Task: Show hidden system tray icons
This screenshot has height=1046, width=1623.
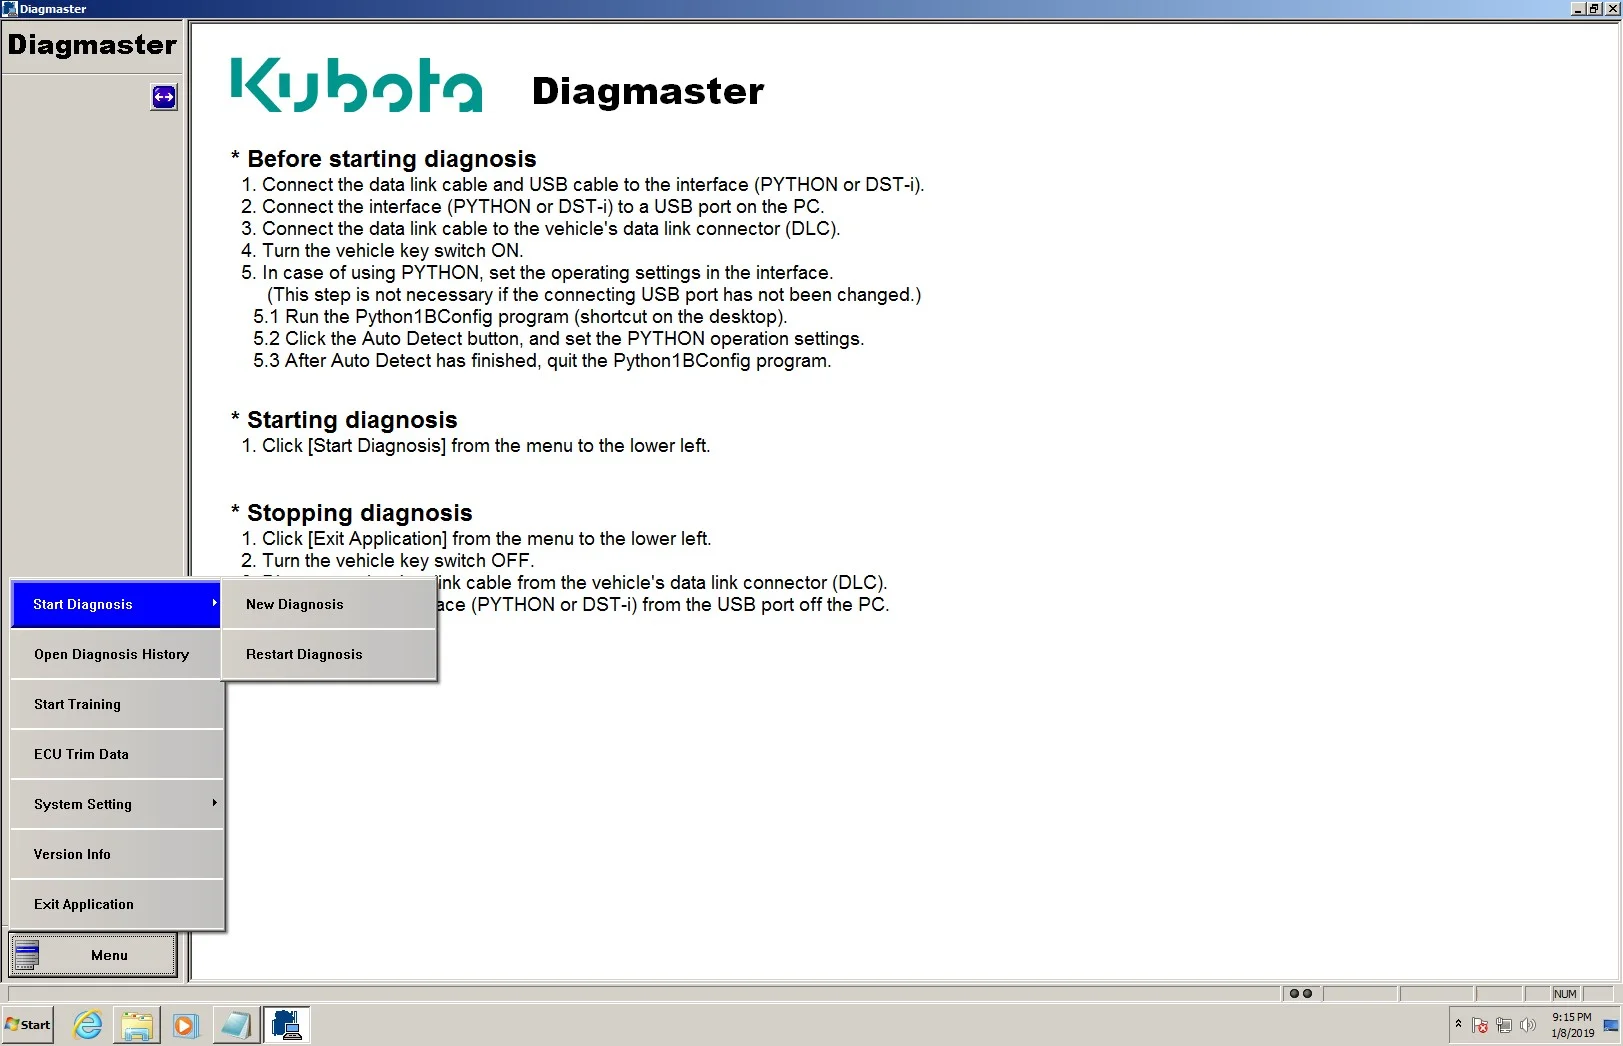Action: (1458, 1024)
